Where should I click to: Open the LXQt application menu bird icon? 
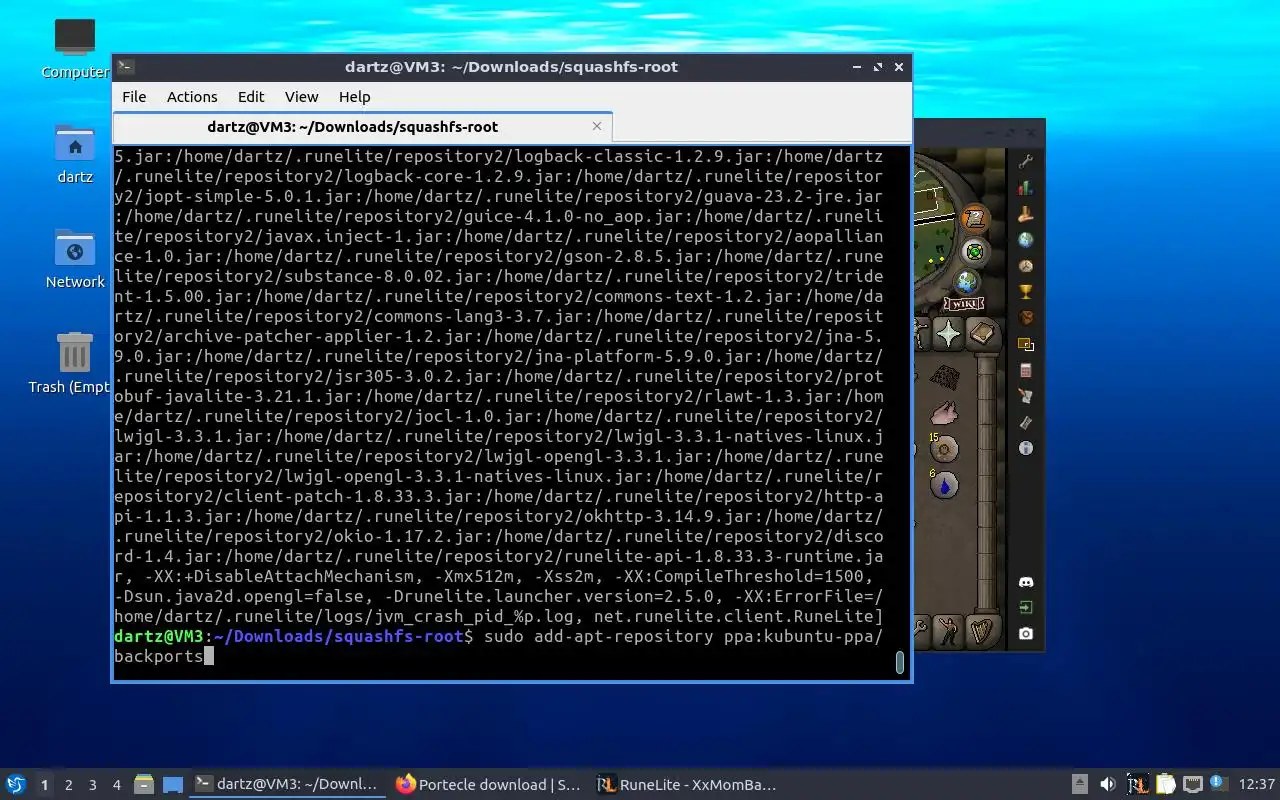pyautogui.click(x=16, y=784)
